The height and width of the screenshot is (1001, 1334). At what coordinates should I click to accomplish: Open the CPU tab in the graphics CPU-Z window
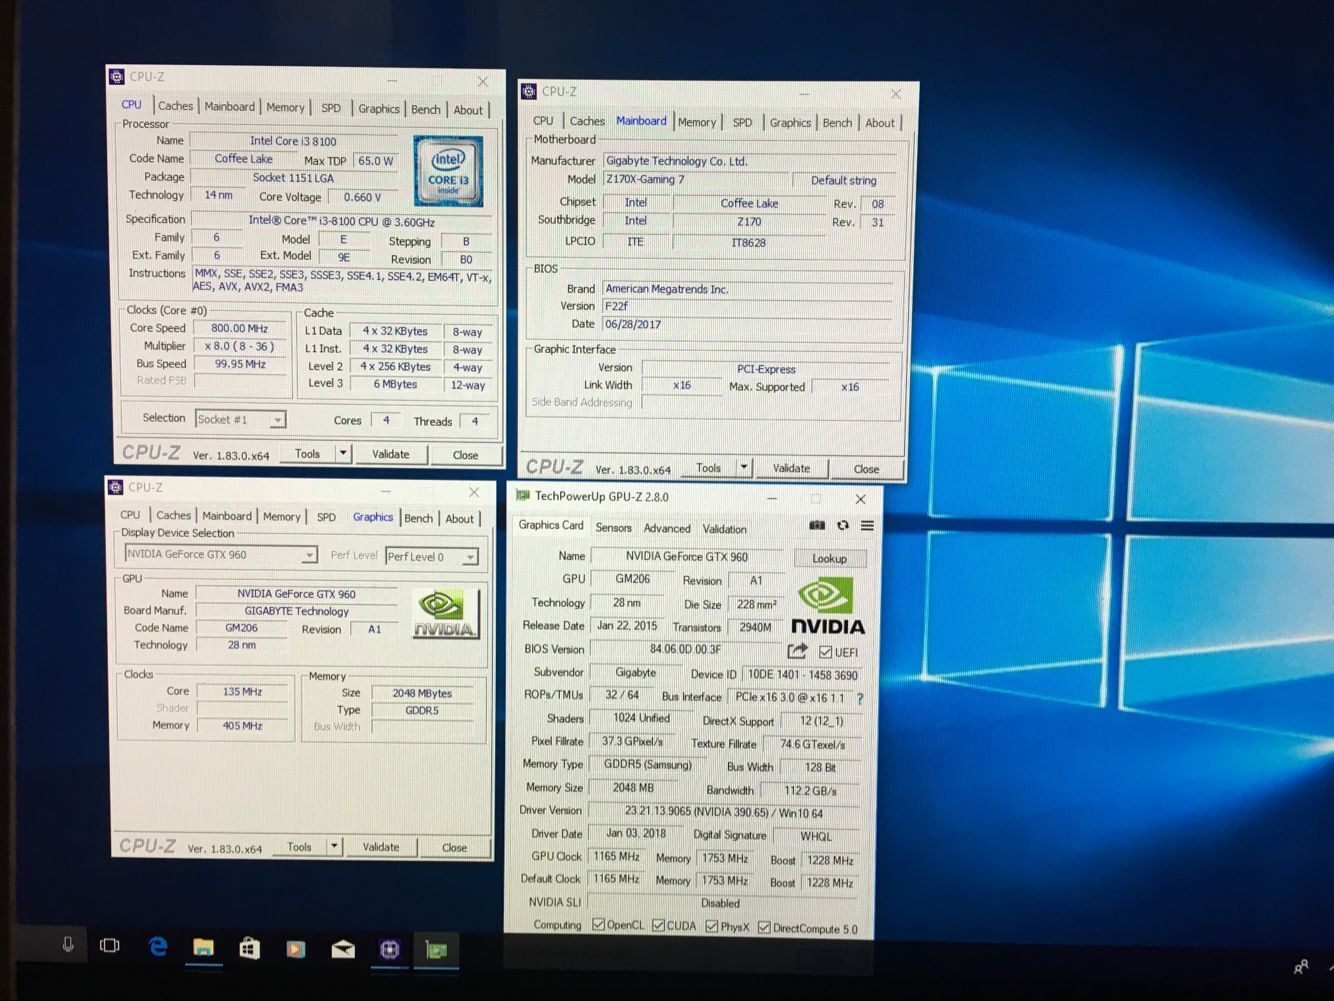[130, 514]
